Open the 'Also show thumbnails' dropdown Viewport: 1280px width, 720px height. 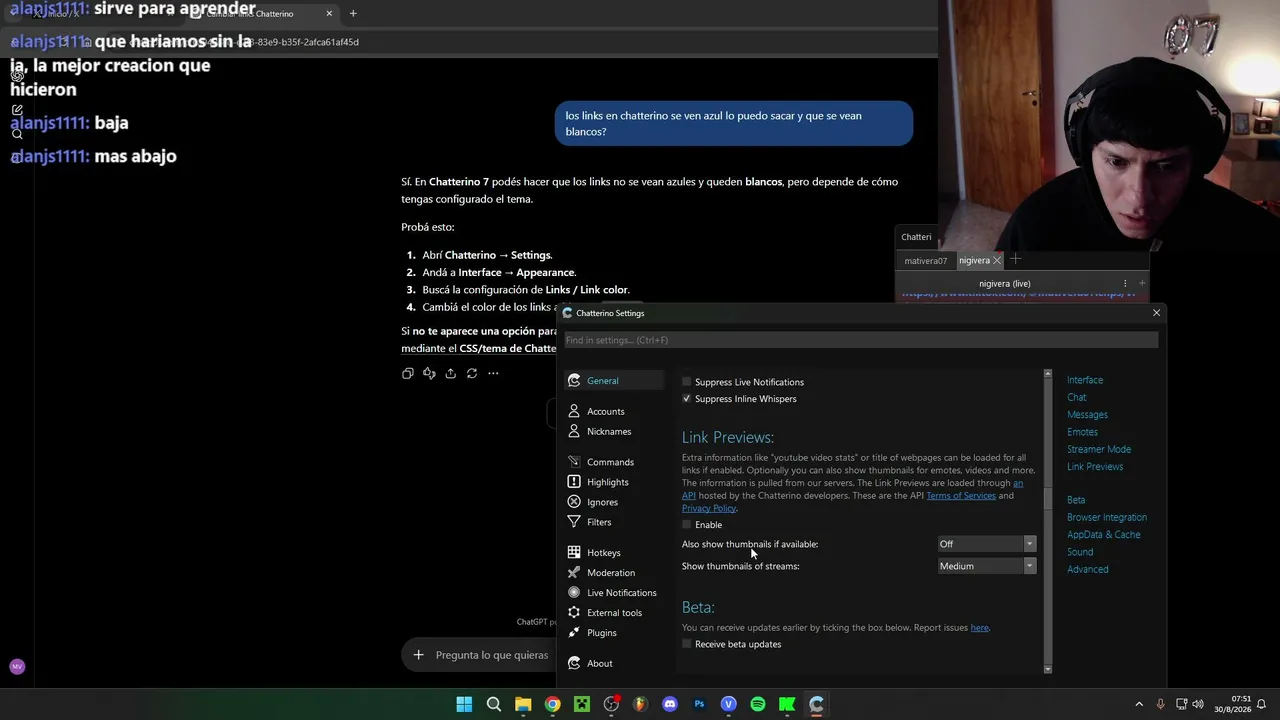[x=986, y=544]
